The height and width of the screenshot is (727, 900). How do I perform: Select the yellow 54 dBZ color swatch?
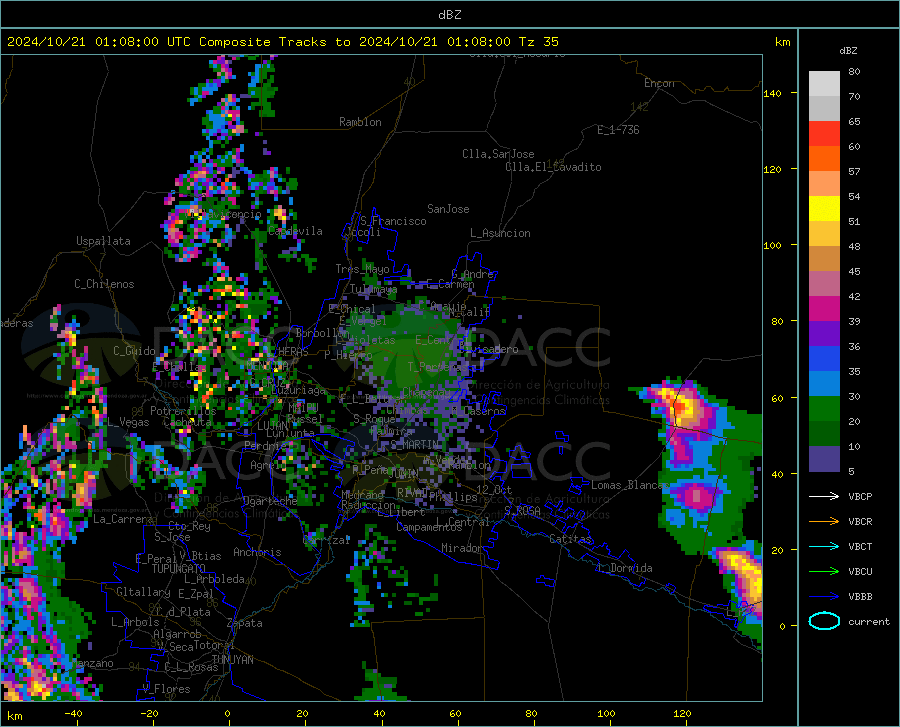pos(824,209)
